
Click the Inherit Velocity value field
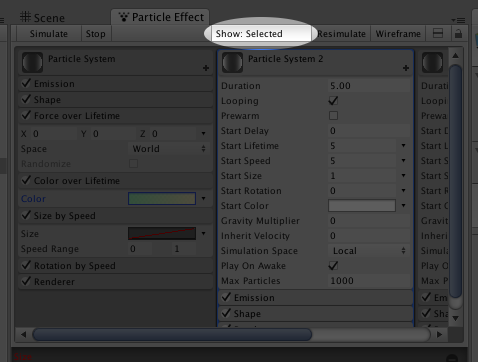369,236
